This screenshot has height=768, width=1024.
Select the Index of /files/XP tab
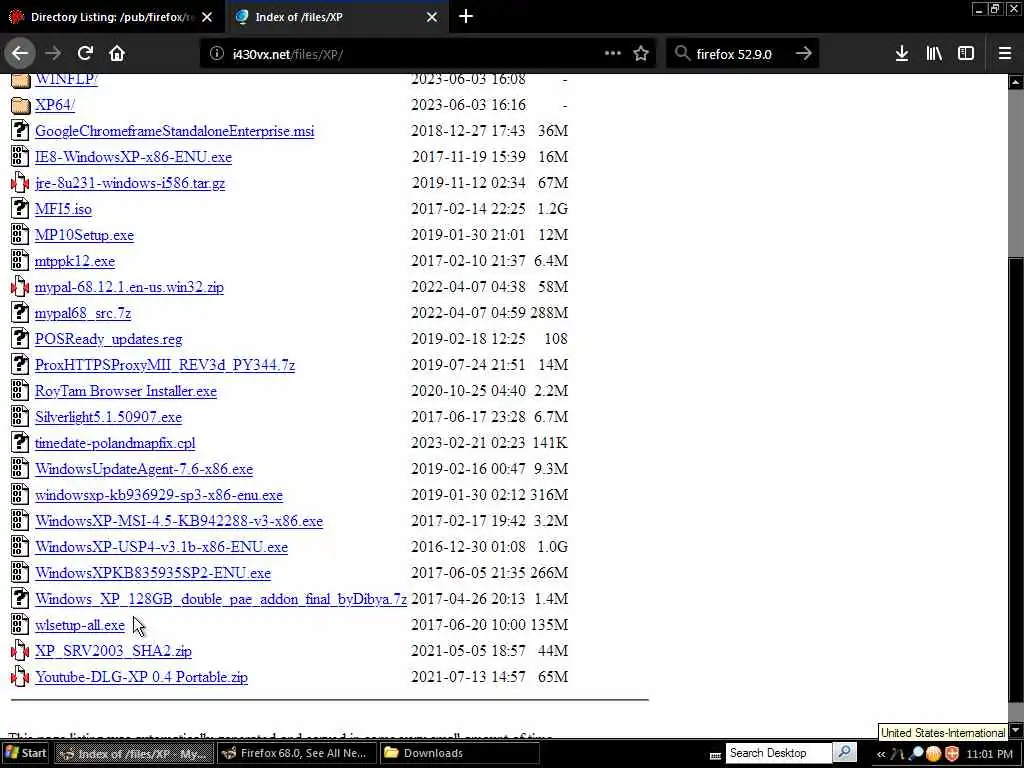pos(336,18)
